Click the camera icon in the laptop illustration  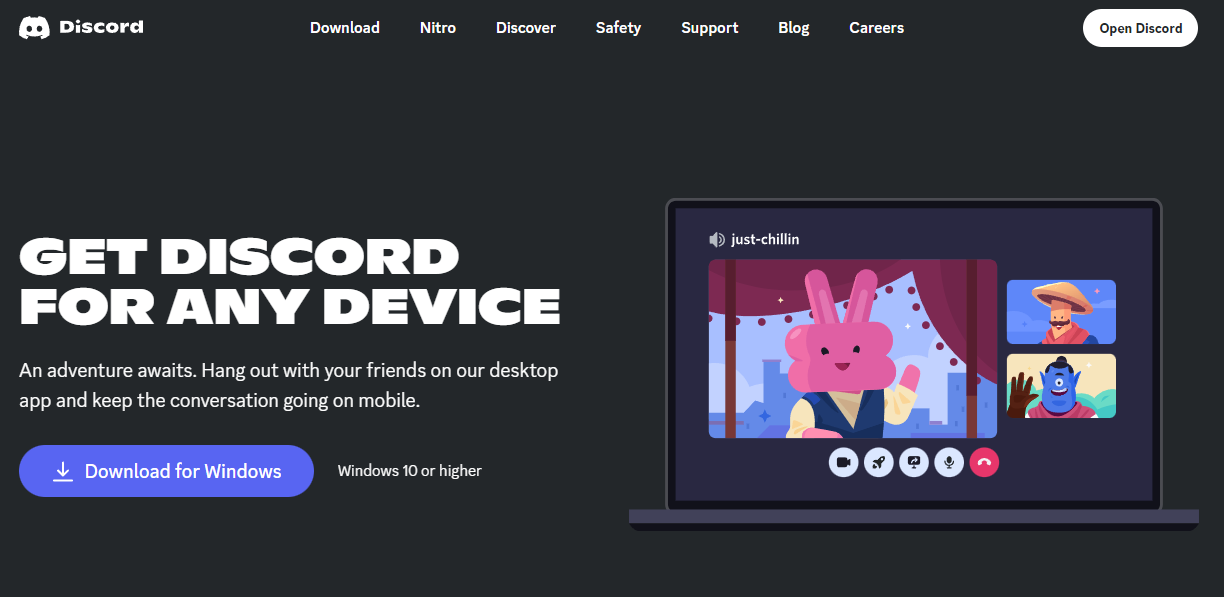pyautogui.click(x=843, y=462)
